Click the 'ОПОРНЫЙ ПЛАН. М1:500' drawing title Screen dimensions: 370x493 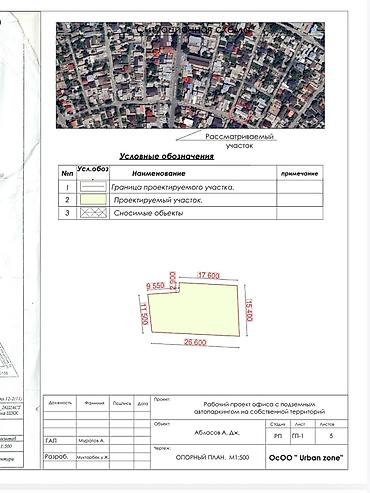[212, 457]
